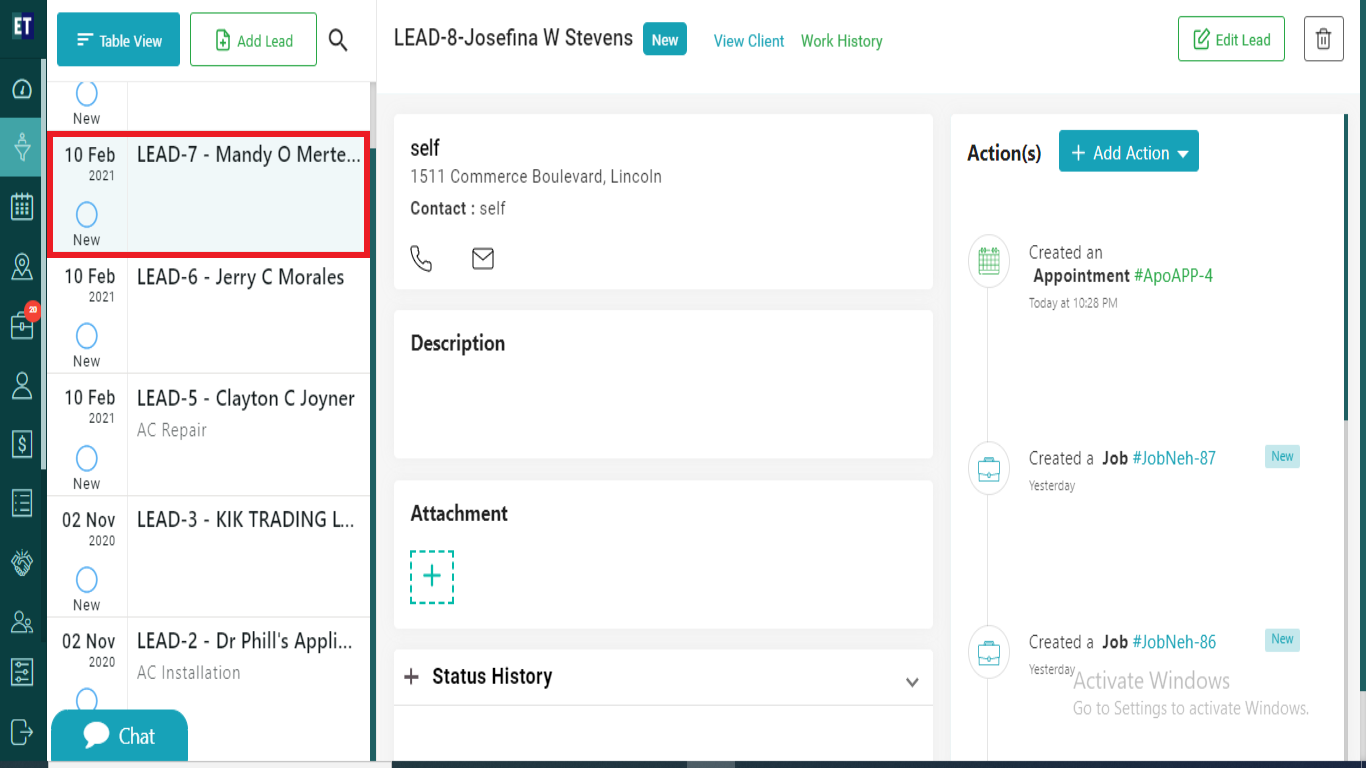Select LEAD-2 - Dr Phill's Appli lead

(x=208, y=689)
